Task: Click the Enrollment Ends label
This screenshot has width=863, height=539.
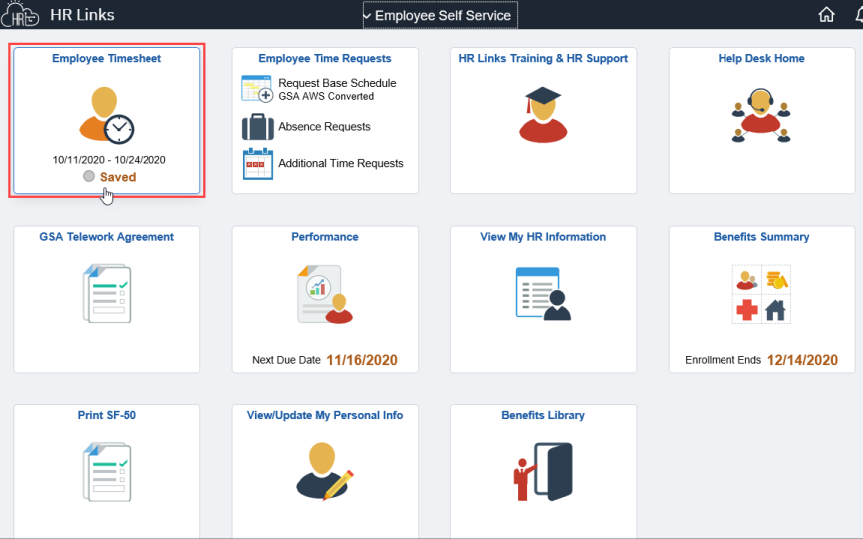Action: tap(723, 360)
